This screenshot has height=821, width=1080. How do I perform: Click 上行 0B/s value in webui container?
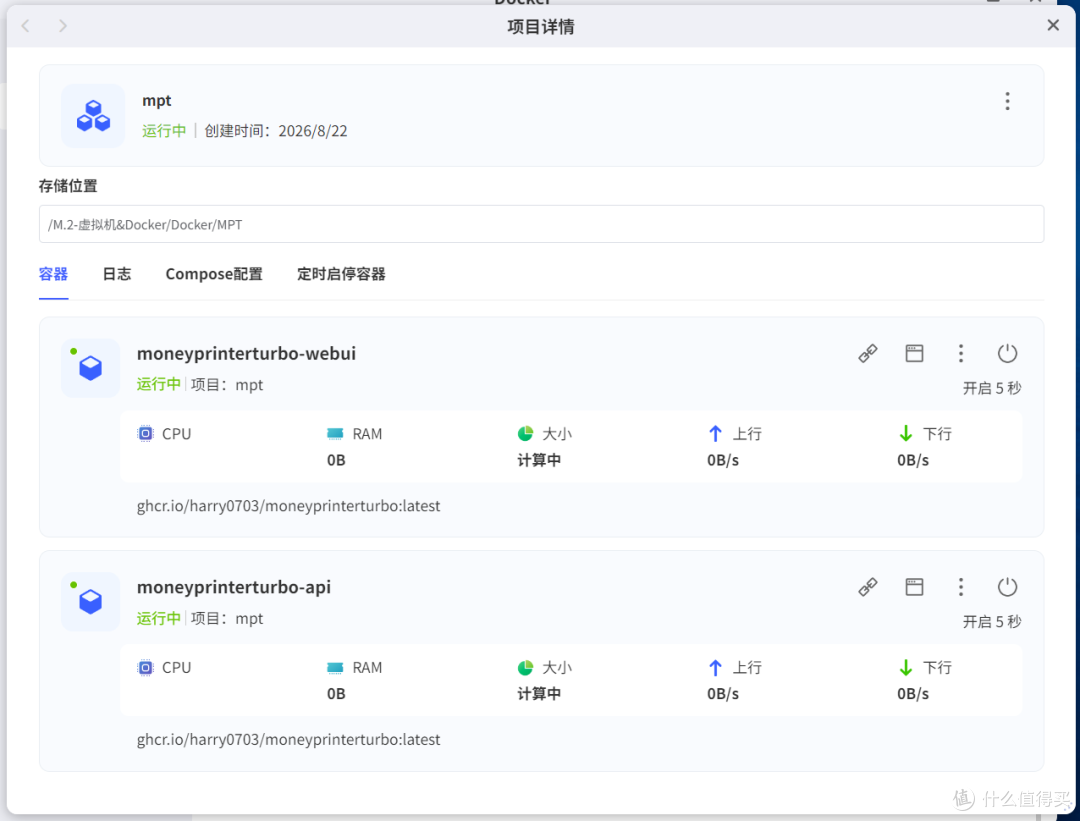(723, 460)
